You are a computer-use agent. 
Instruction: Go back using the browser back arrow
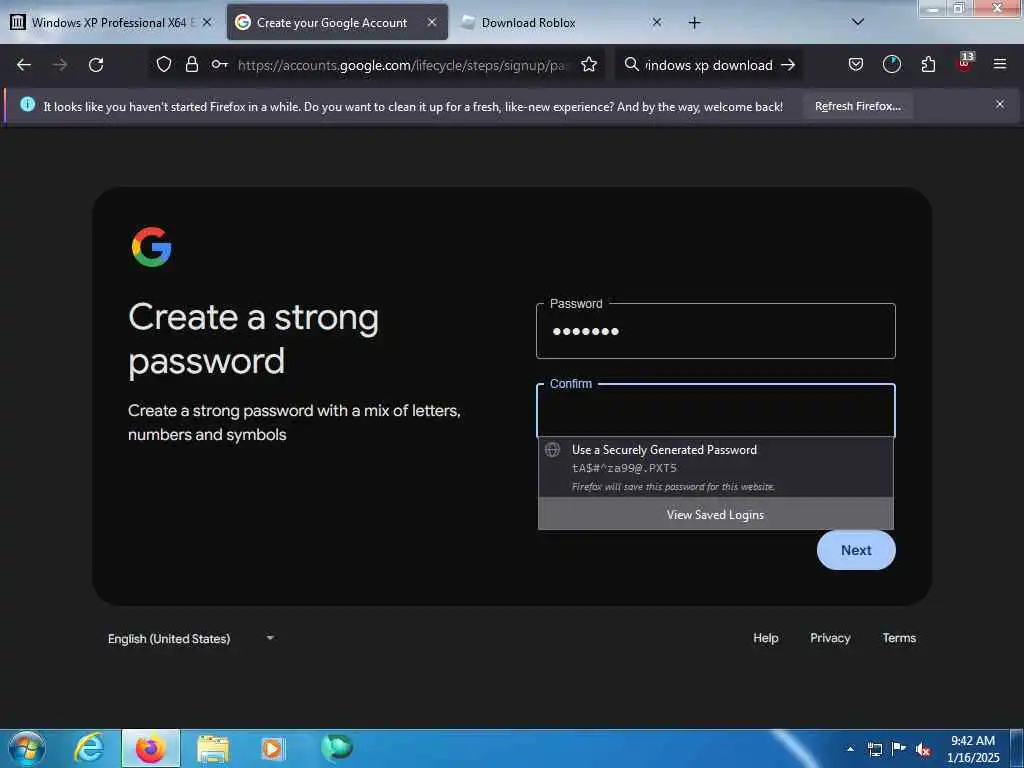click(x=24, y=65)
